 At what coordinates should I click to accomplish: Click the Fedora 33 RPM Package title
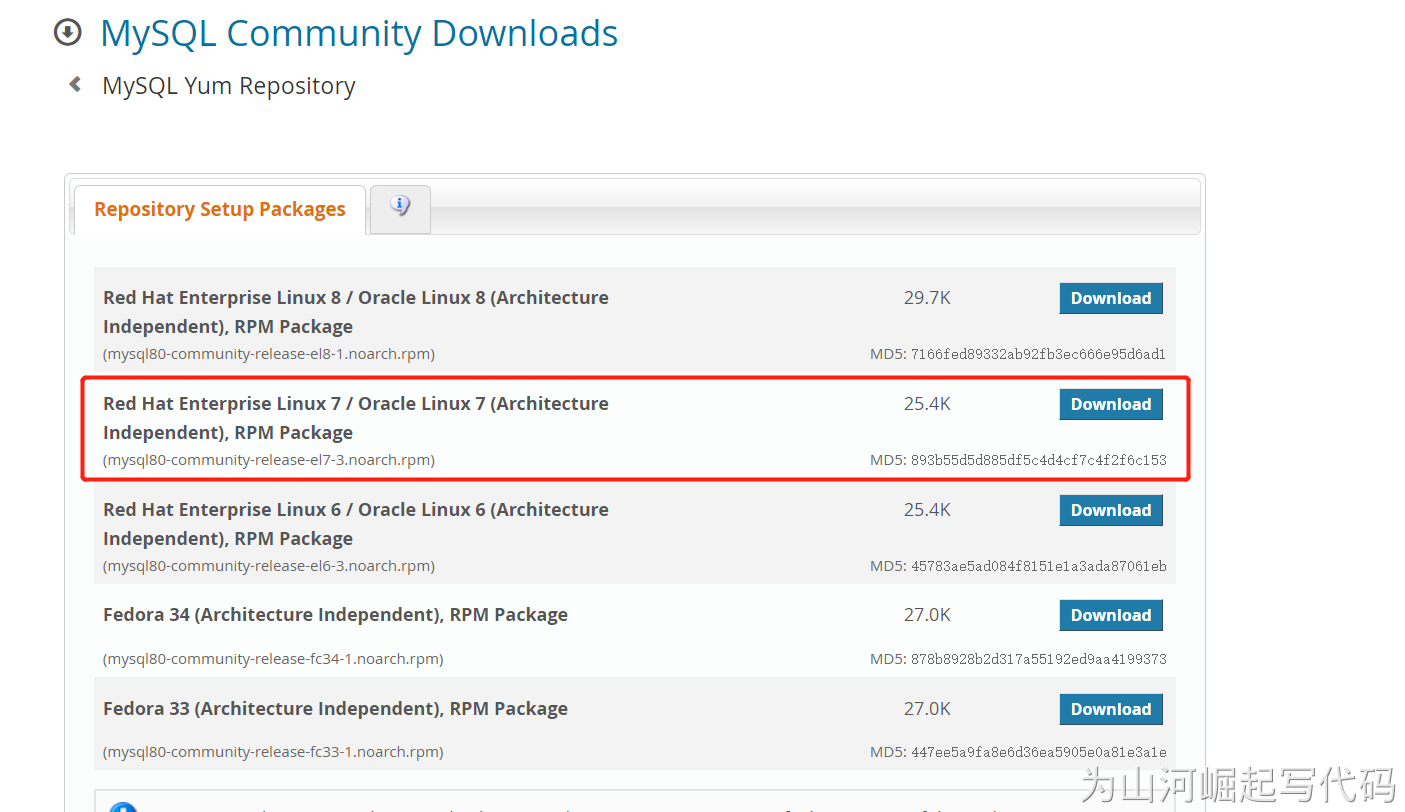point(335,709)
